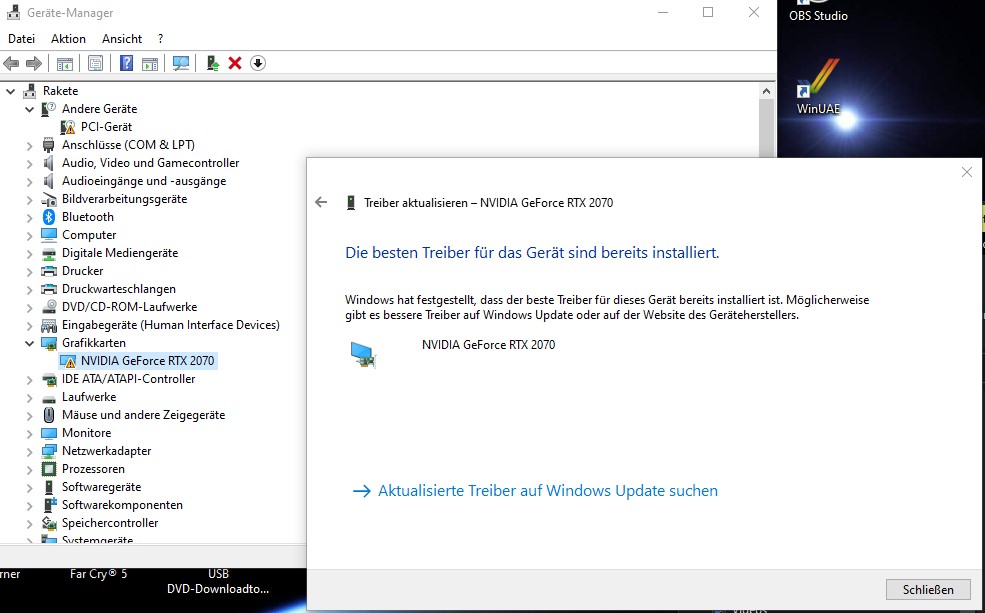The image size is (985, 613).
Task: Click the IDE ATA/ATAPI-Controller icon
Action: 48,379
